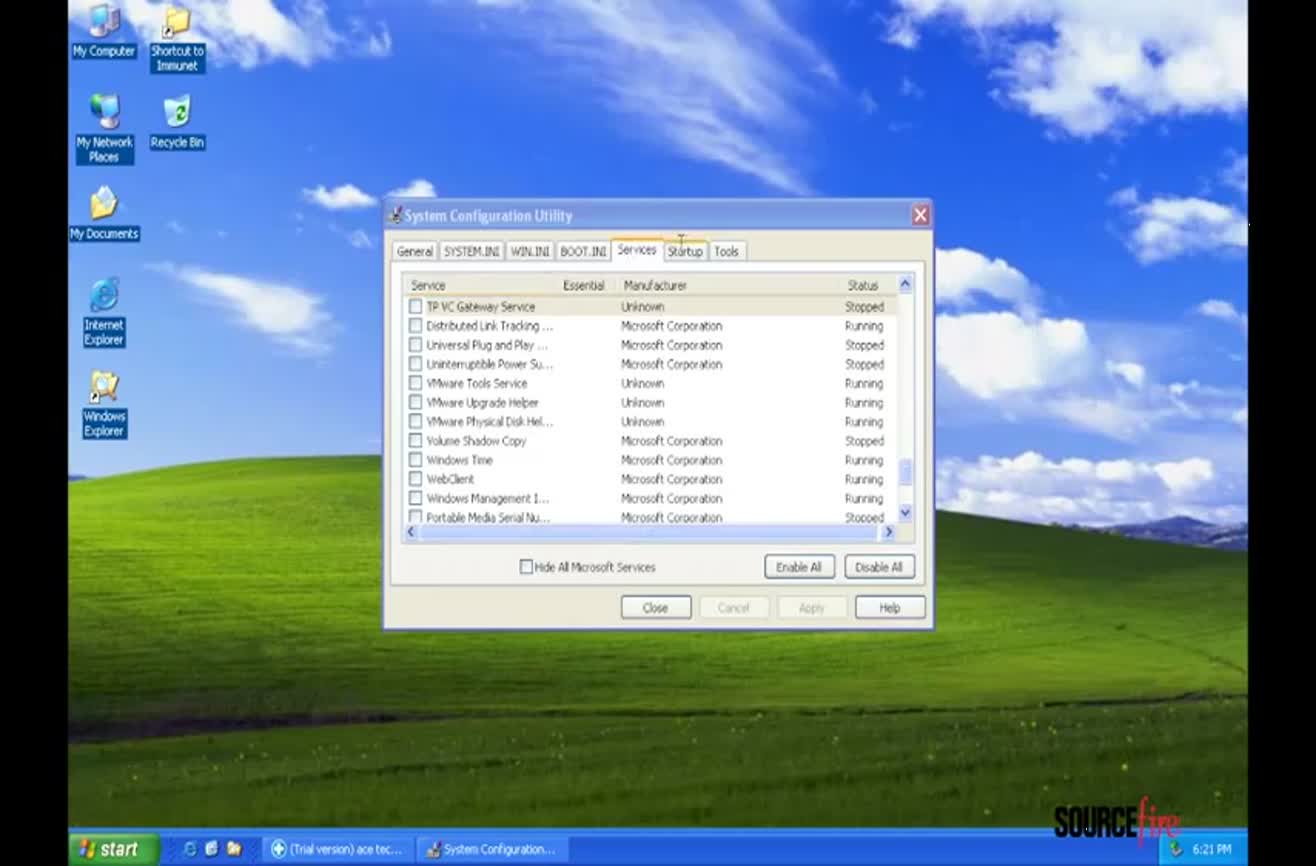1316x866 pixels.
Task: Enable Hide All Microsoft Services
Action: [x=525, y=566]
